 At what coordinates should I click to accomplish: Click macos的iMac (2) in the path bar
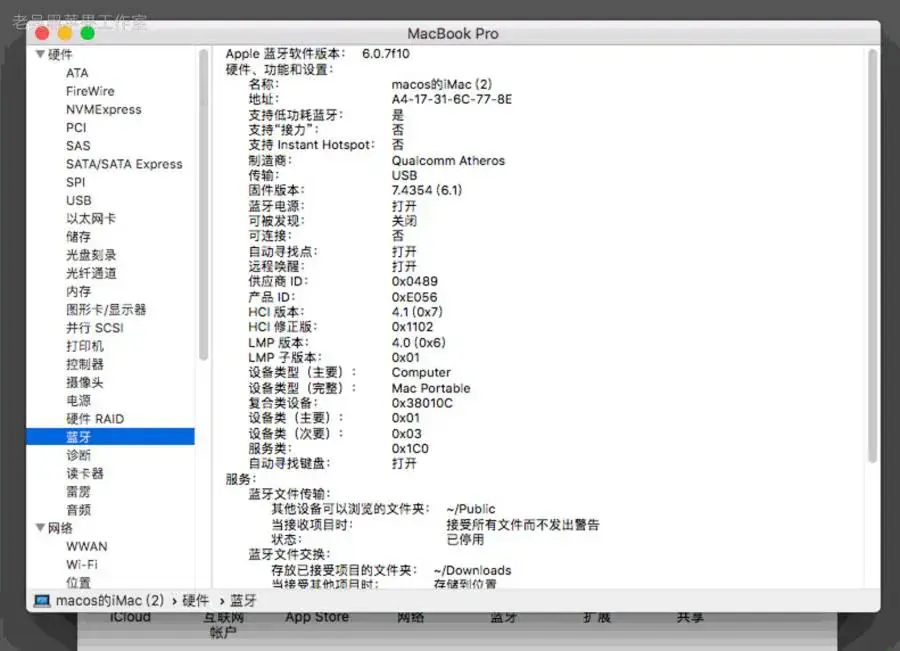(x=110, y=600)
